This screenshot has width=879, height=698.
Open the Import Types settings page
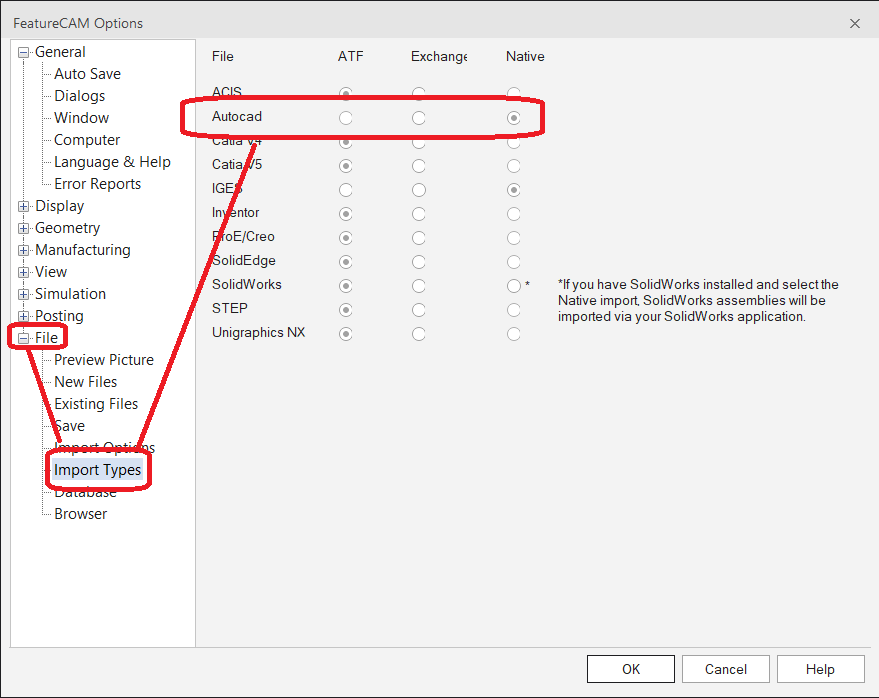tap(98, 469)
